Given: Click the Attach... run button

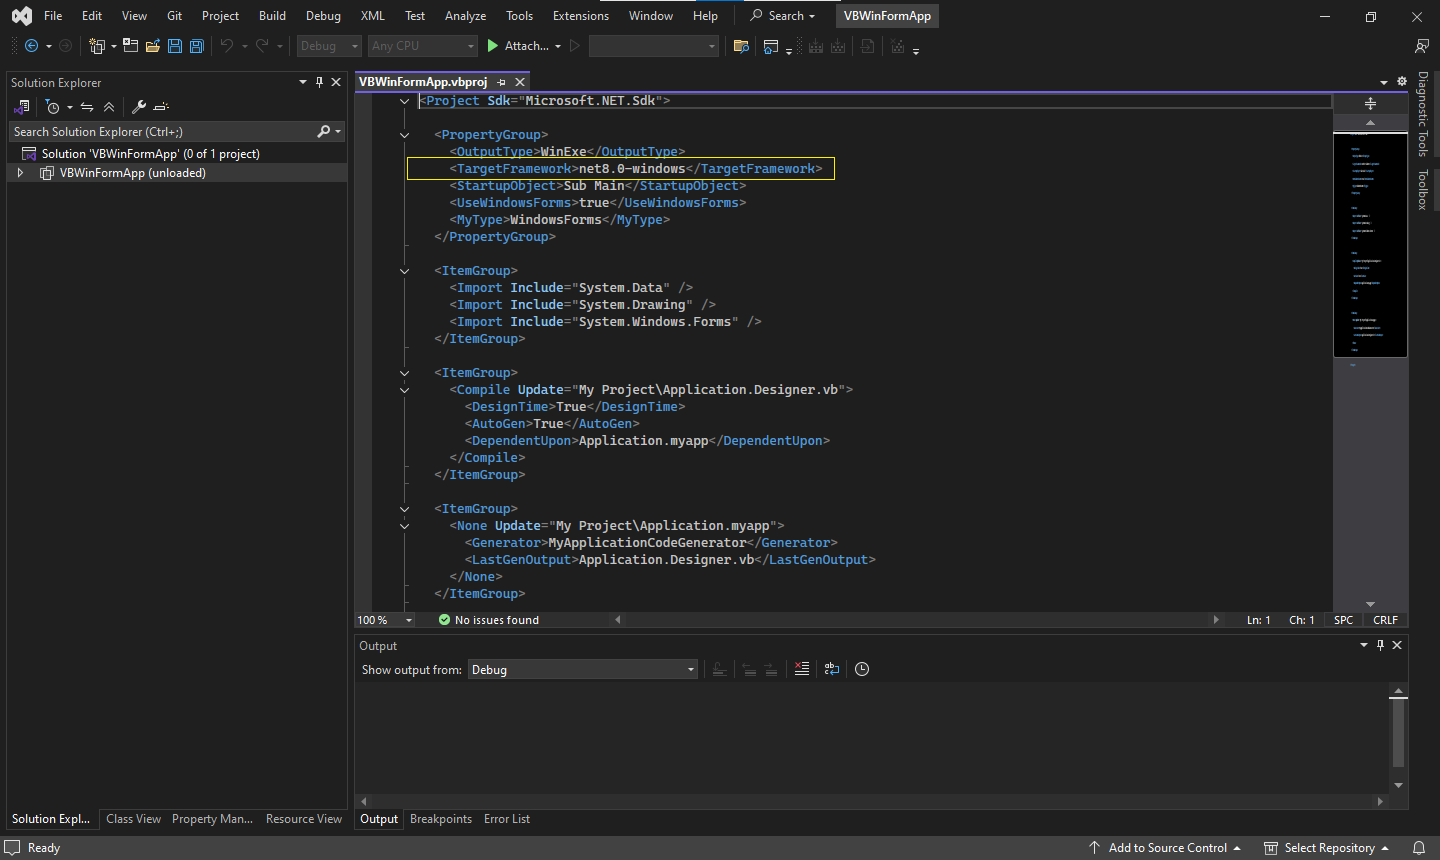Looking at the screenshot, I should point(517,46).
